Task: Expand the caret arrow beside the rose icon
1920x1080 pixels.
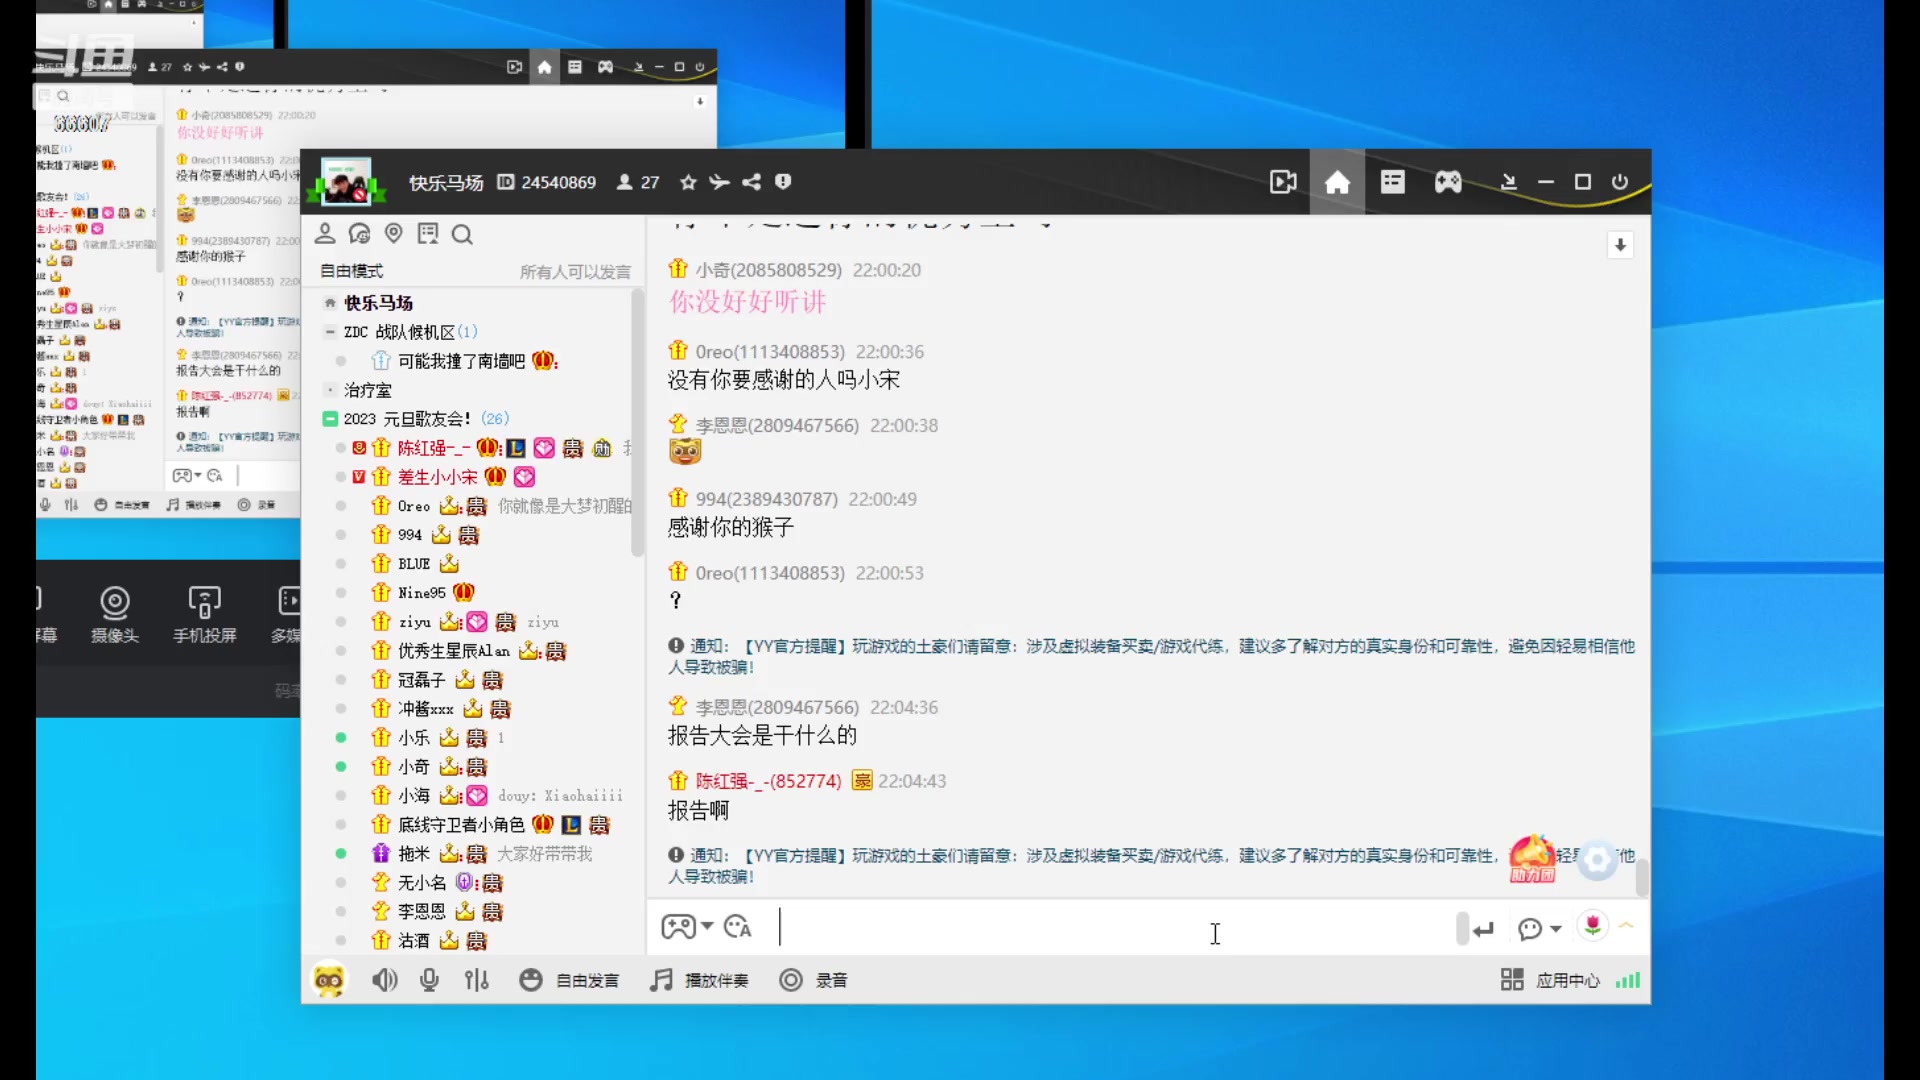Action: click(x=1626, y=926)
